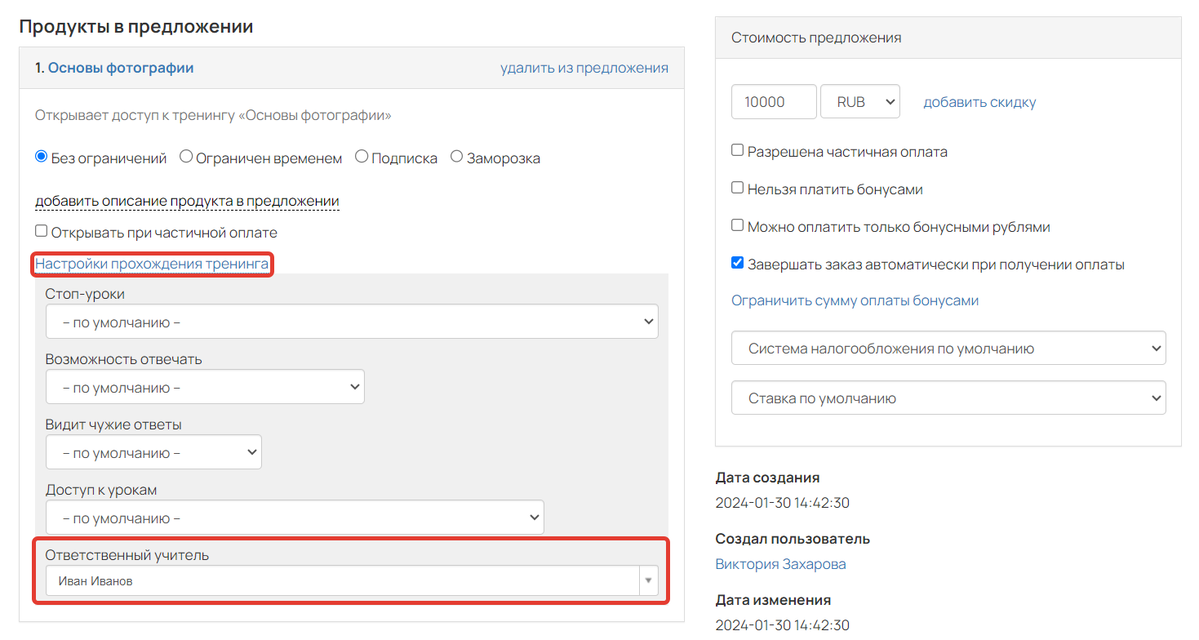Click text 'Открывает доступ к тренингу «Основы фотографии»'

pos(213,115)
